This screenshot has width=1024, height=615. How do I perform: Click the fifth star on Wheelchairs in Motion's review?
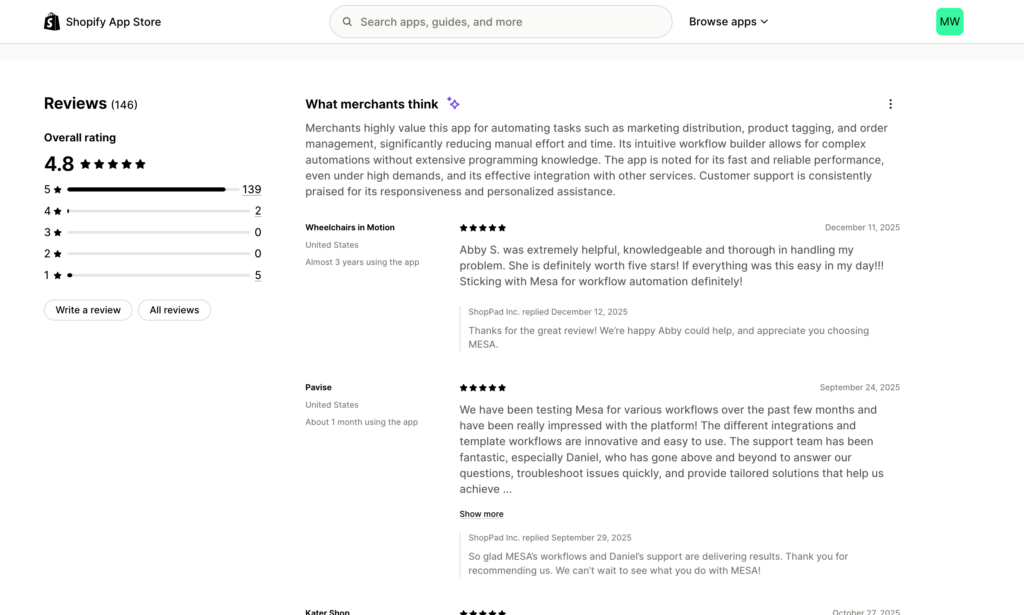pyautogui.click(x=504, y=227)
